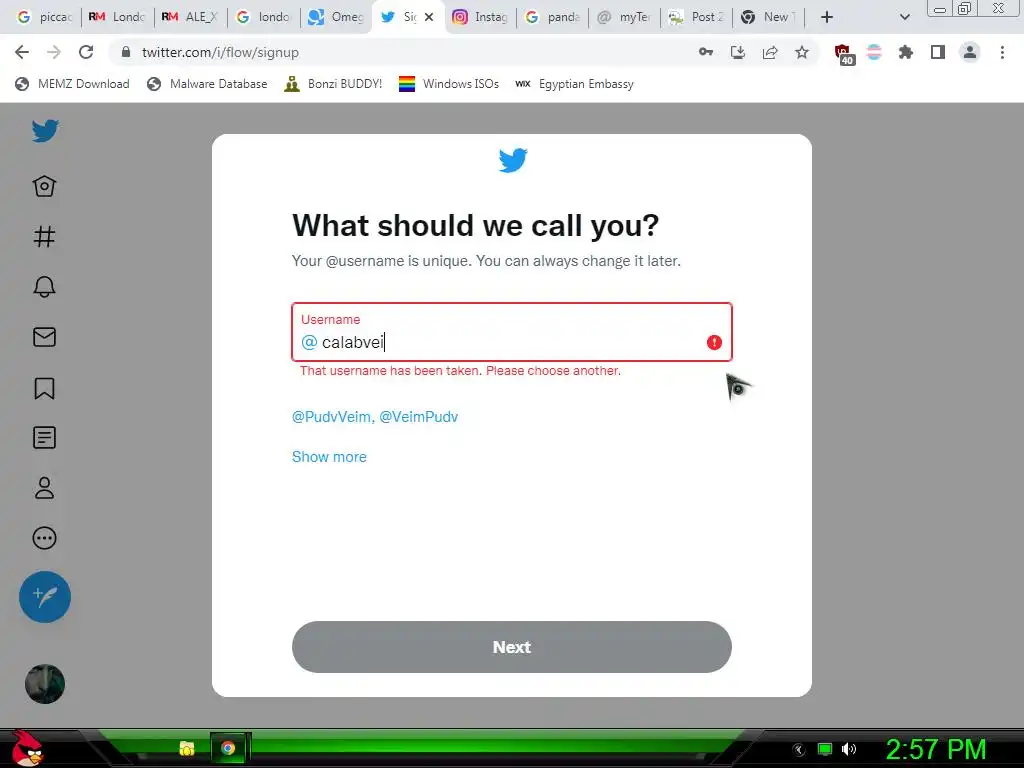Open Profile person icon in sidebar
The height and width of the screenshot is (768, 1024).
tap(44, 488)
